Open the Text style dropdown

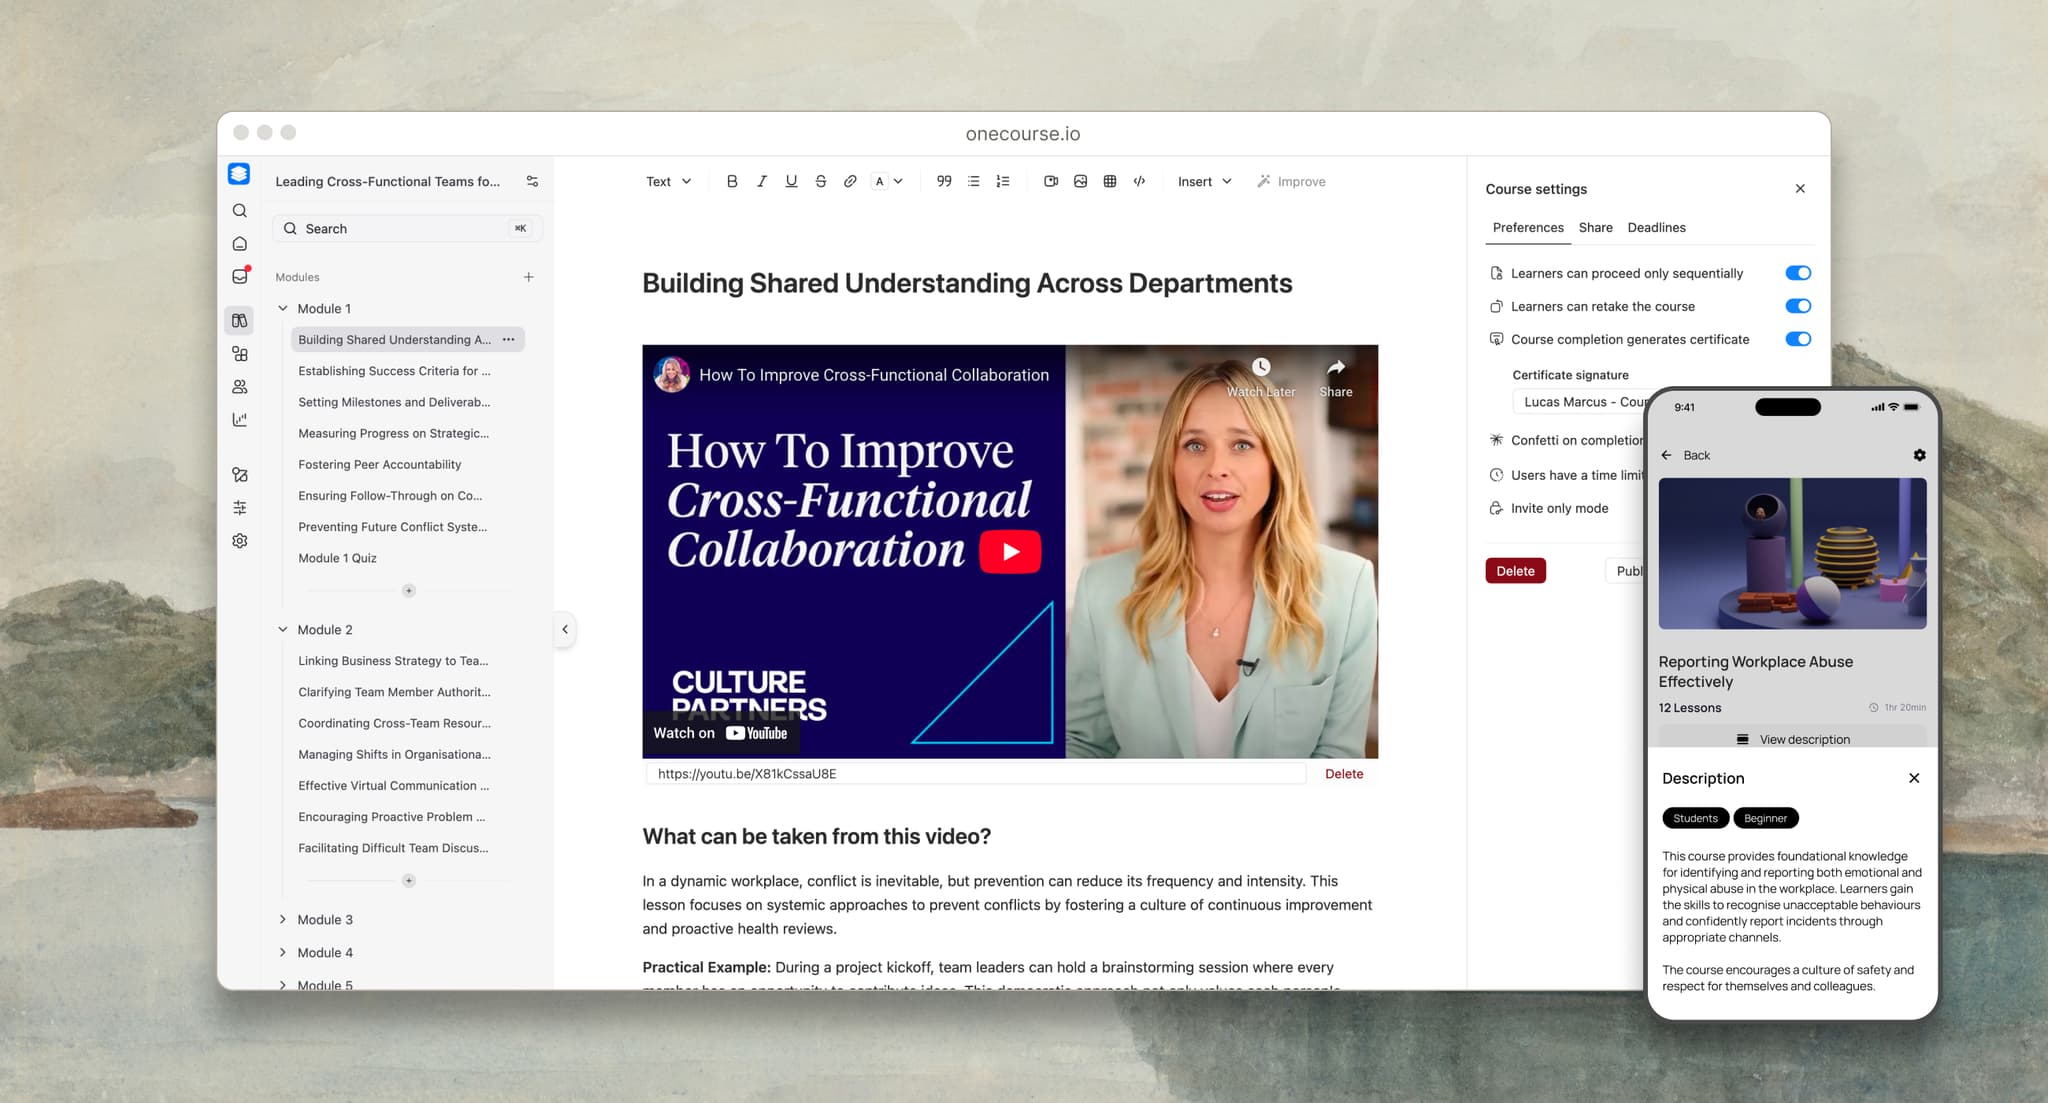point(668,181)
